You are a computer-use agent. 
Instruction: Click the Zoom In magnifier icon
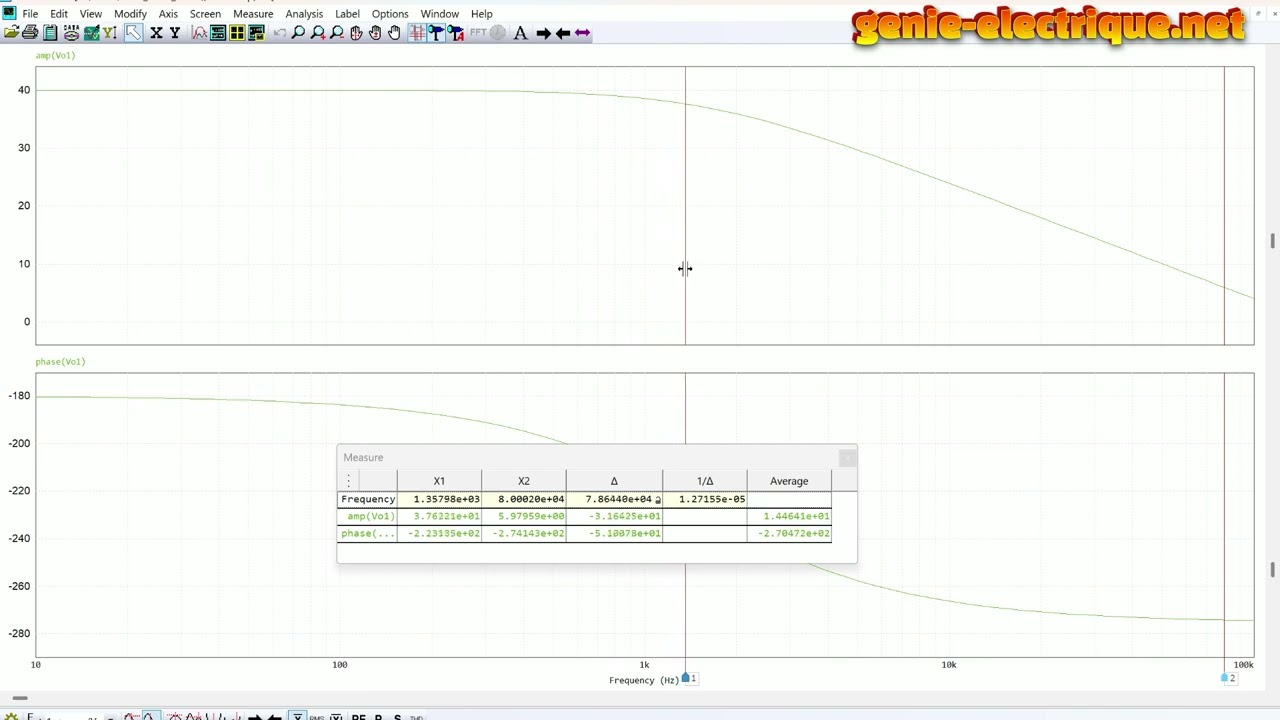319,33
